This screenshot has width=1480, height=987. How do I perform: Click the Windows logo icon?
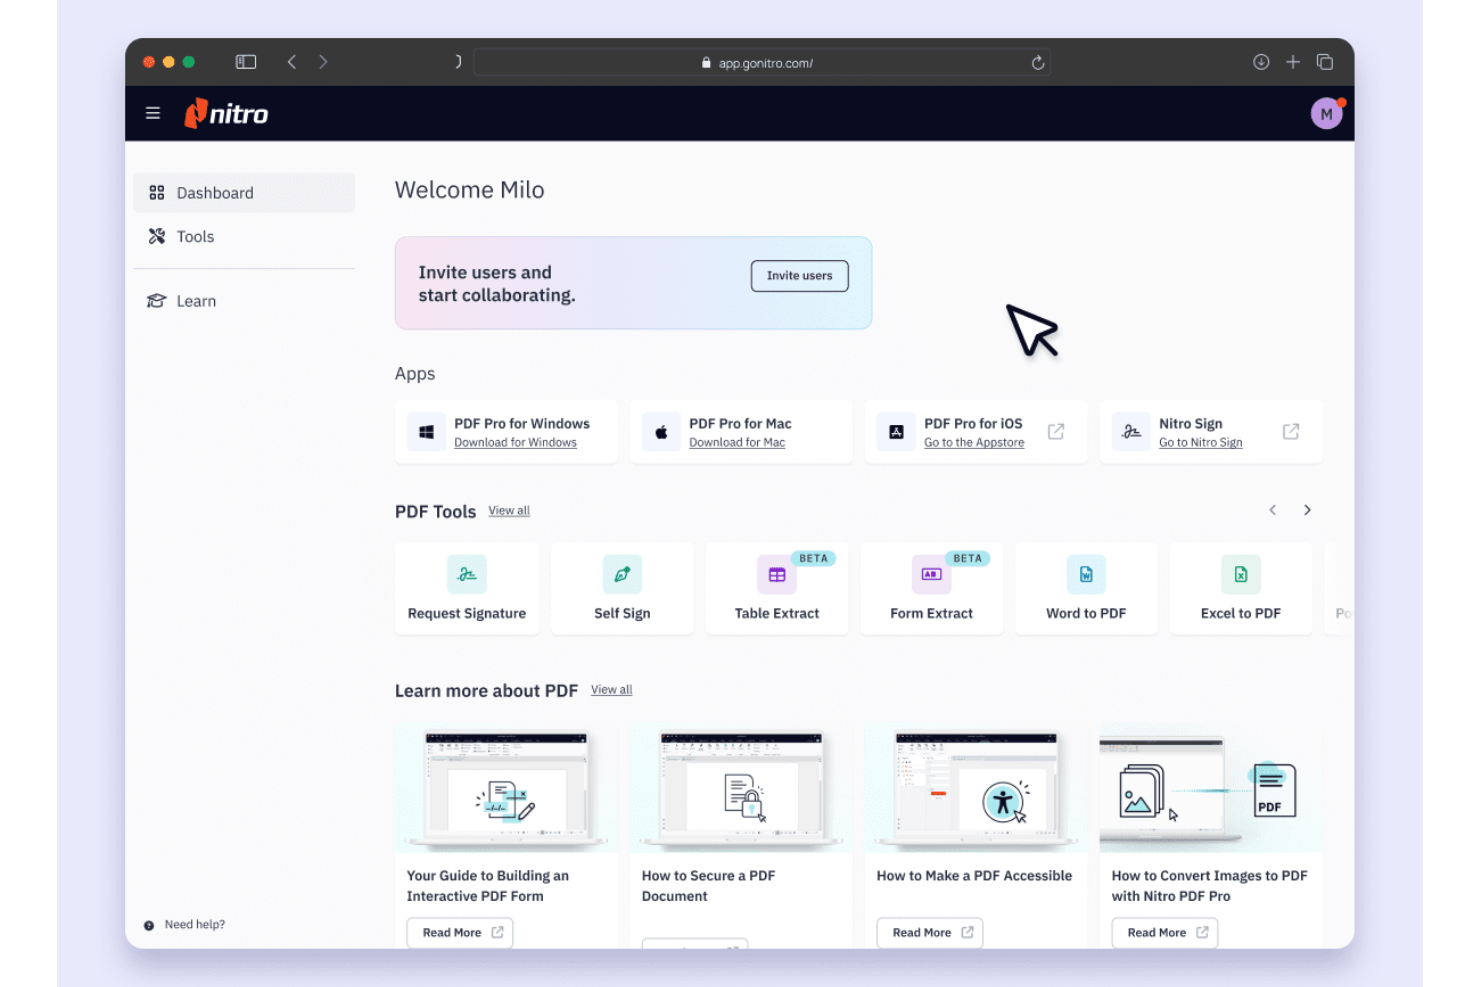pyautogui.click(x=426, y=432)
